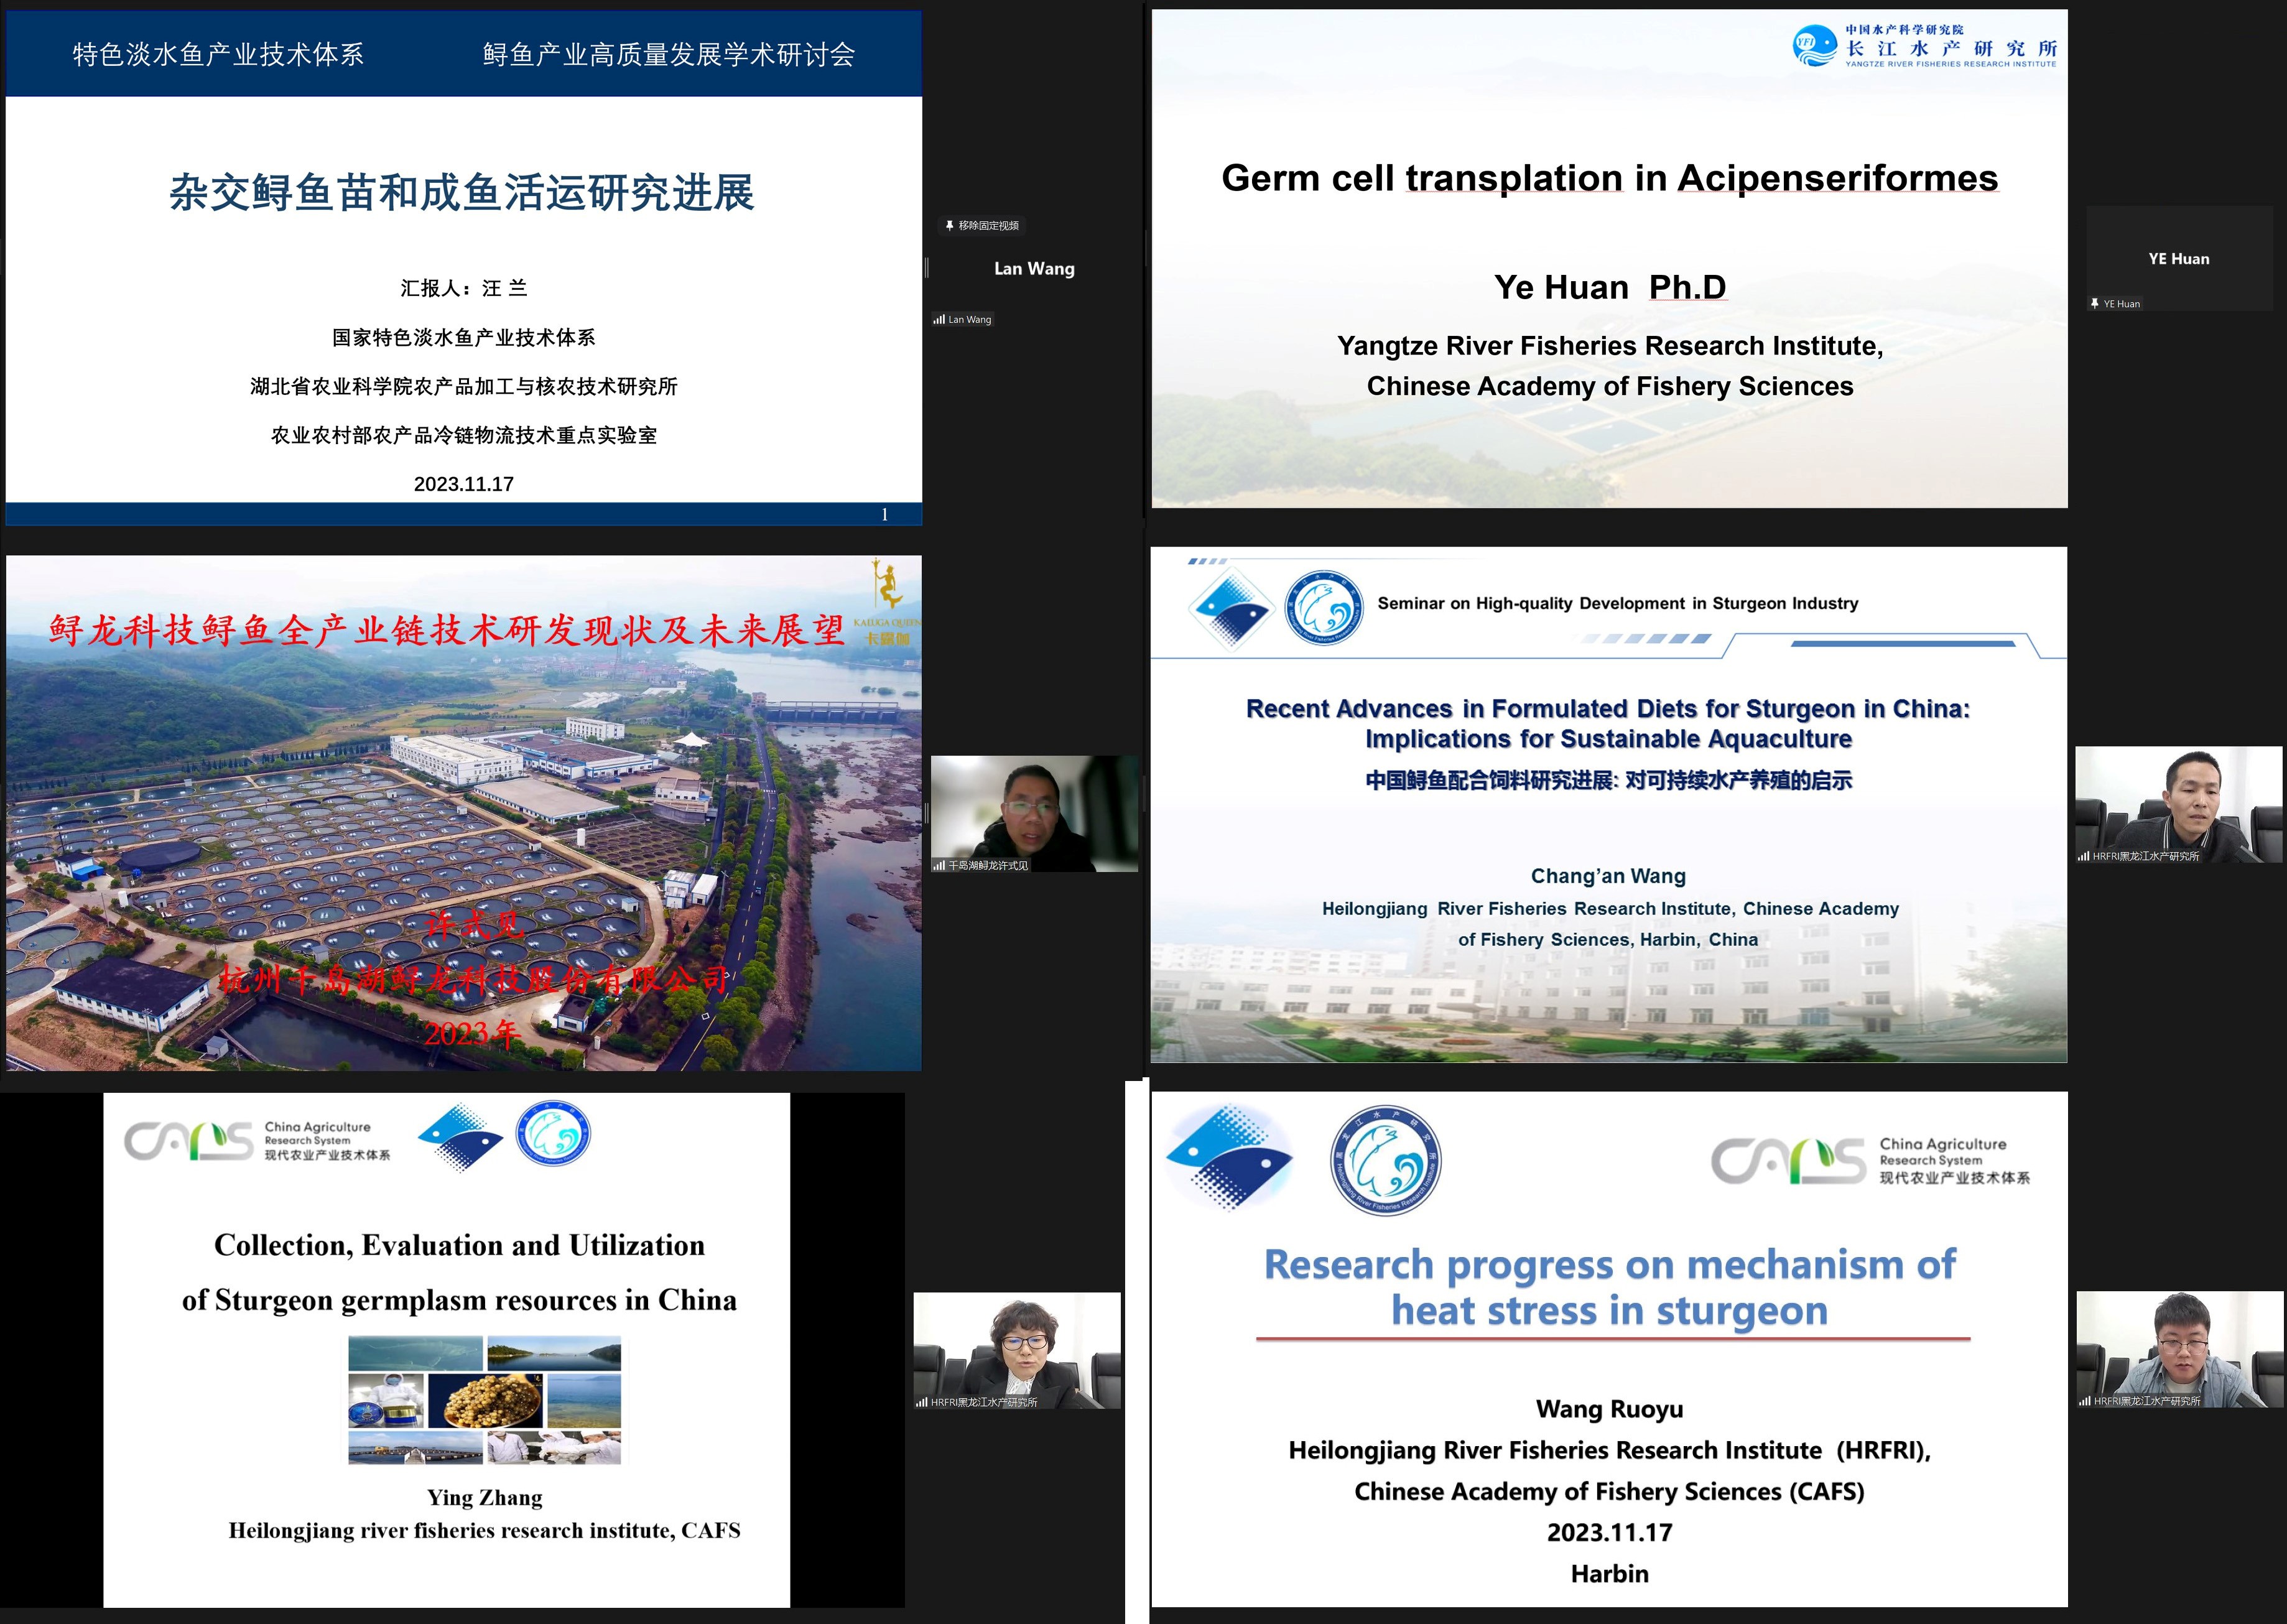Image resolution: width=2287 pixels, height=1624 pixels.
Task: Click round institute emblem on heat stress slide
Action: coord(1385,1160)
